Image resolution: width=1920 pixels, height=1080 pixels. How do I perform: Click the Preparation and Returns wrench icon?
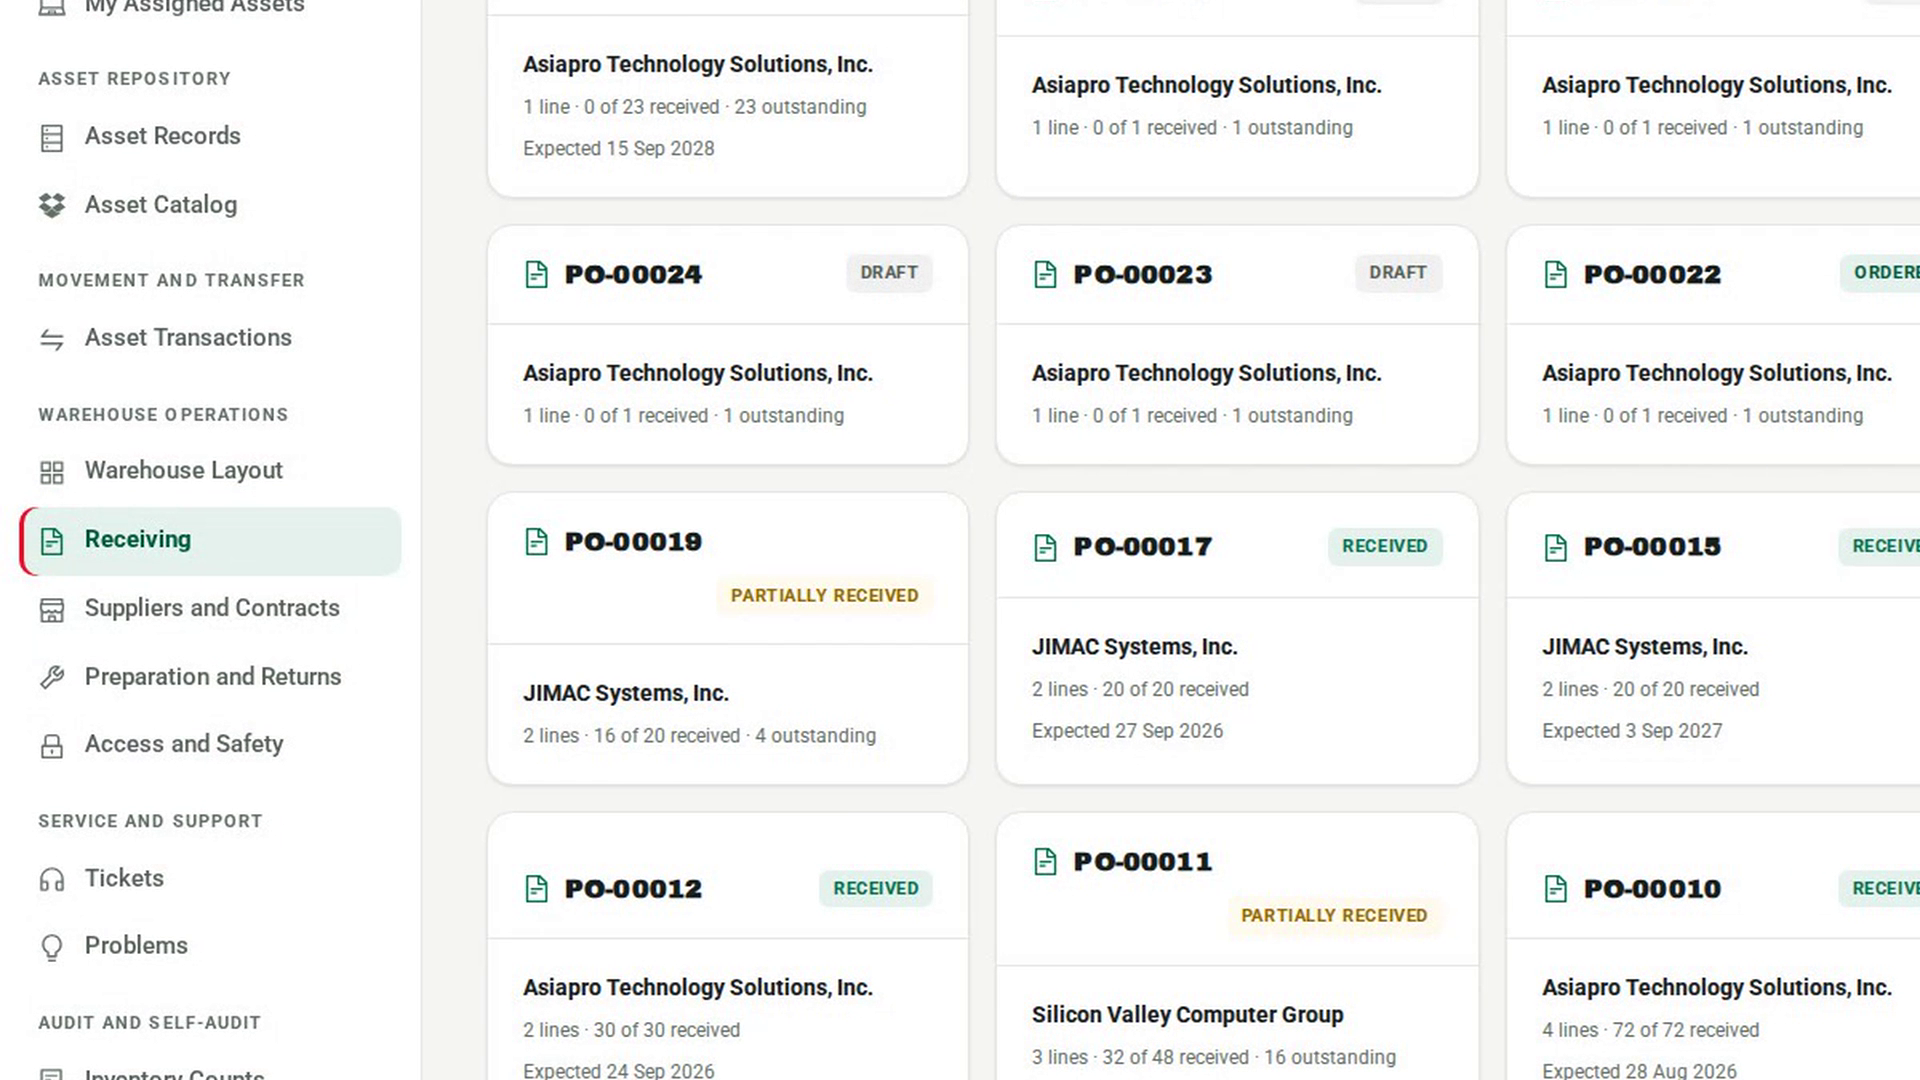coord(52,677)
